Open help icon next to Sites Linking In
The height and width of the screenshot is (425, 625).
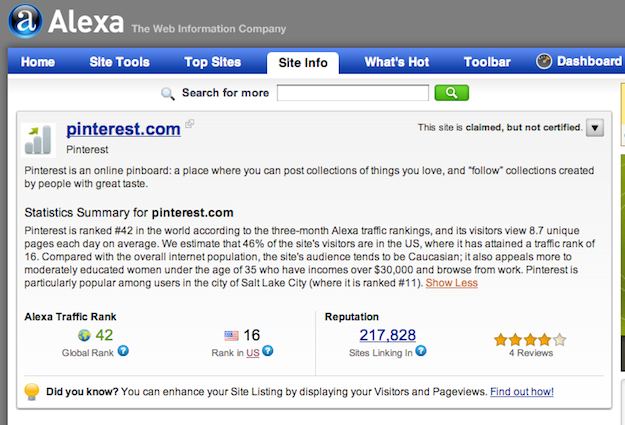tap(421, 351)
